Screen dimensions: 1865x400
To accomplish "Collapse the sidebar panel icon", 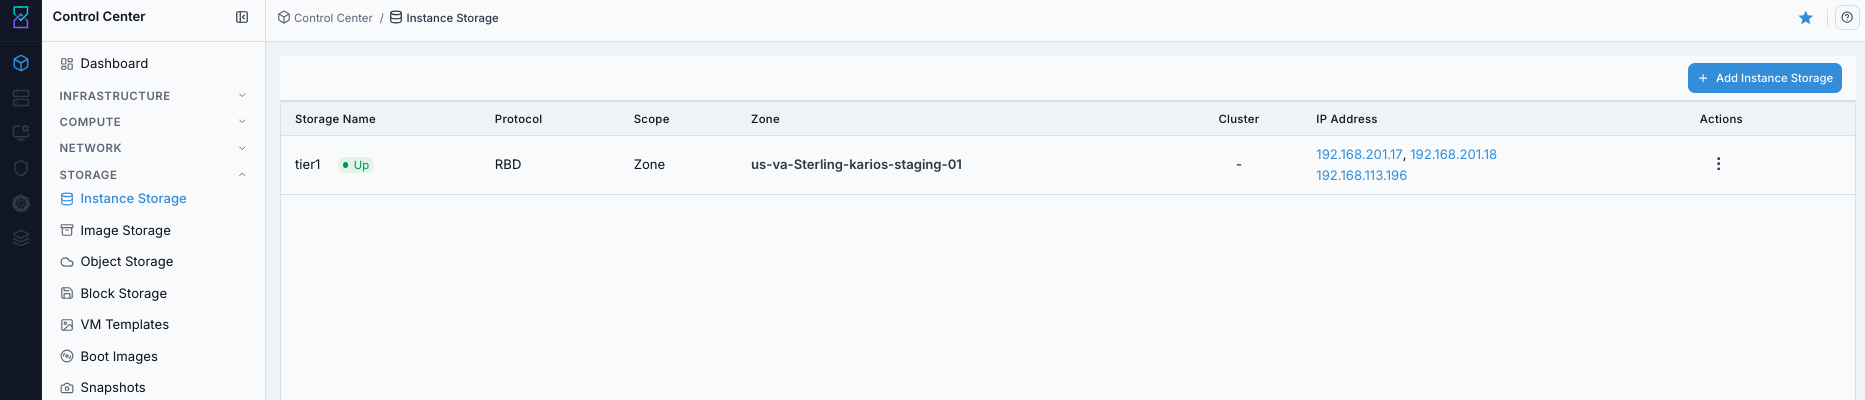I will pyautogui.click(x=242, y=17).
